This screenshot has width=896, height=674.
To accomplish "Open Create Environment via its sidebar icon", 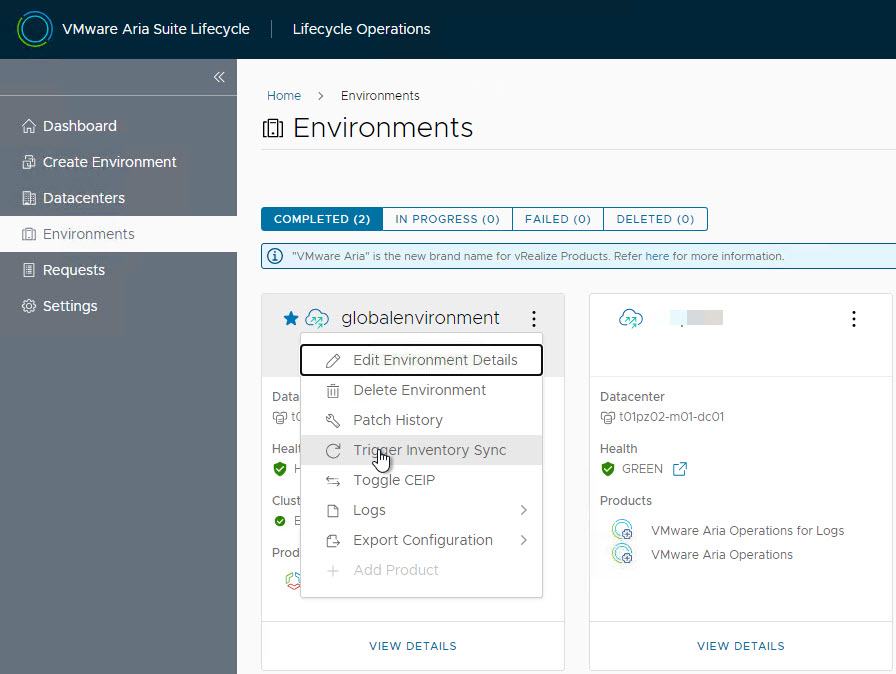I will click(28, 161).
